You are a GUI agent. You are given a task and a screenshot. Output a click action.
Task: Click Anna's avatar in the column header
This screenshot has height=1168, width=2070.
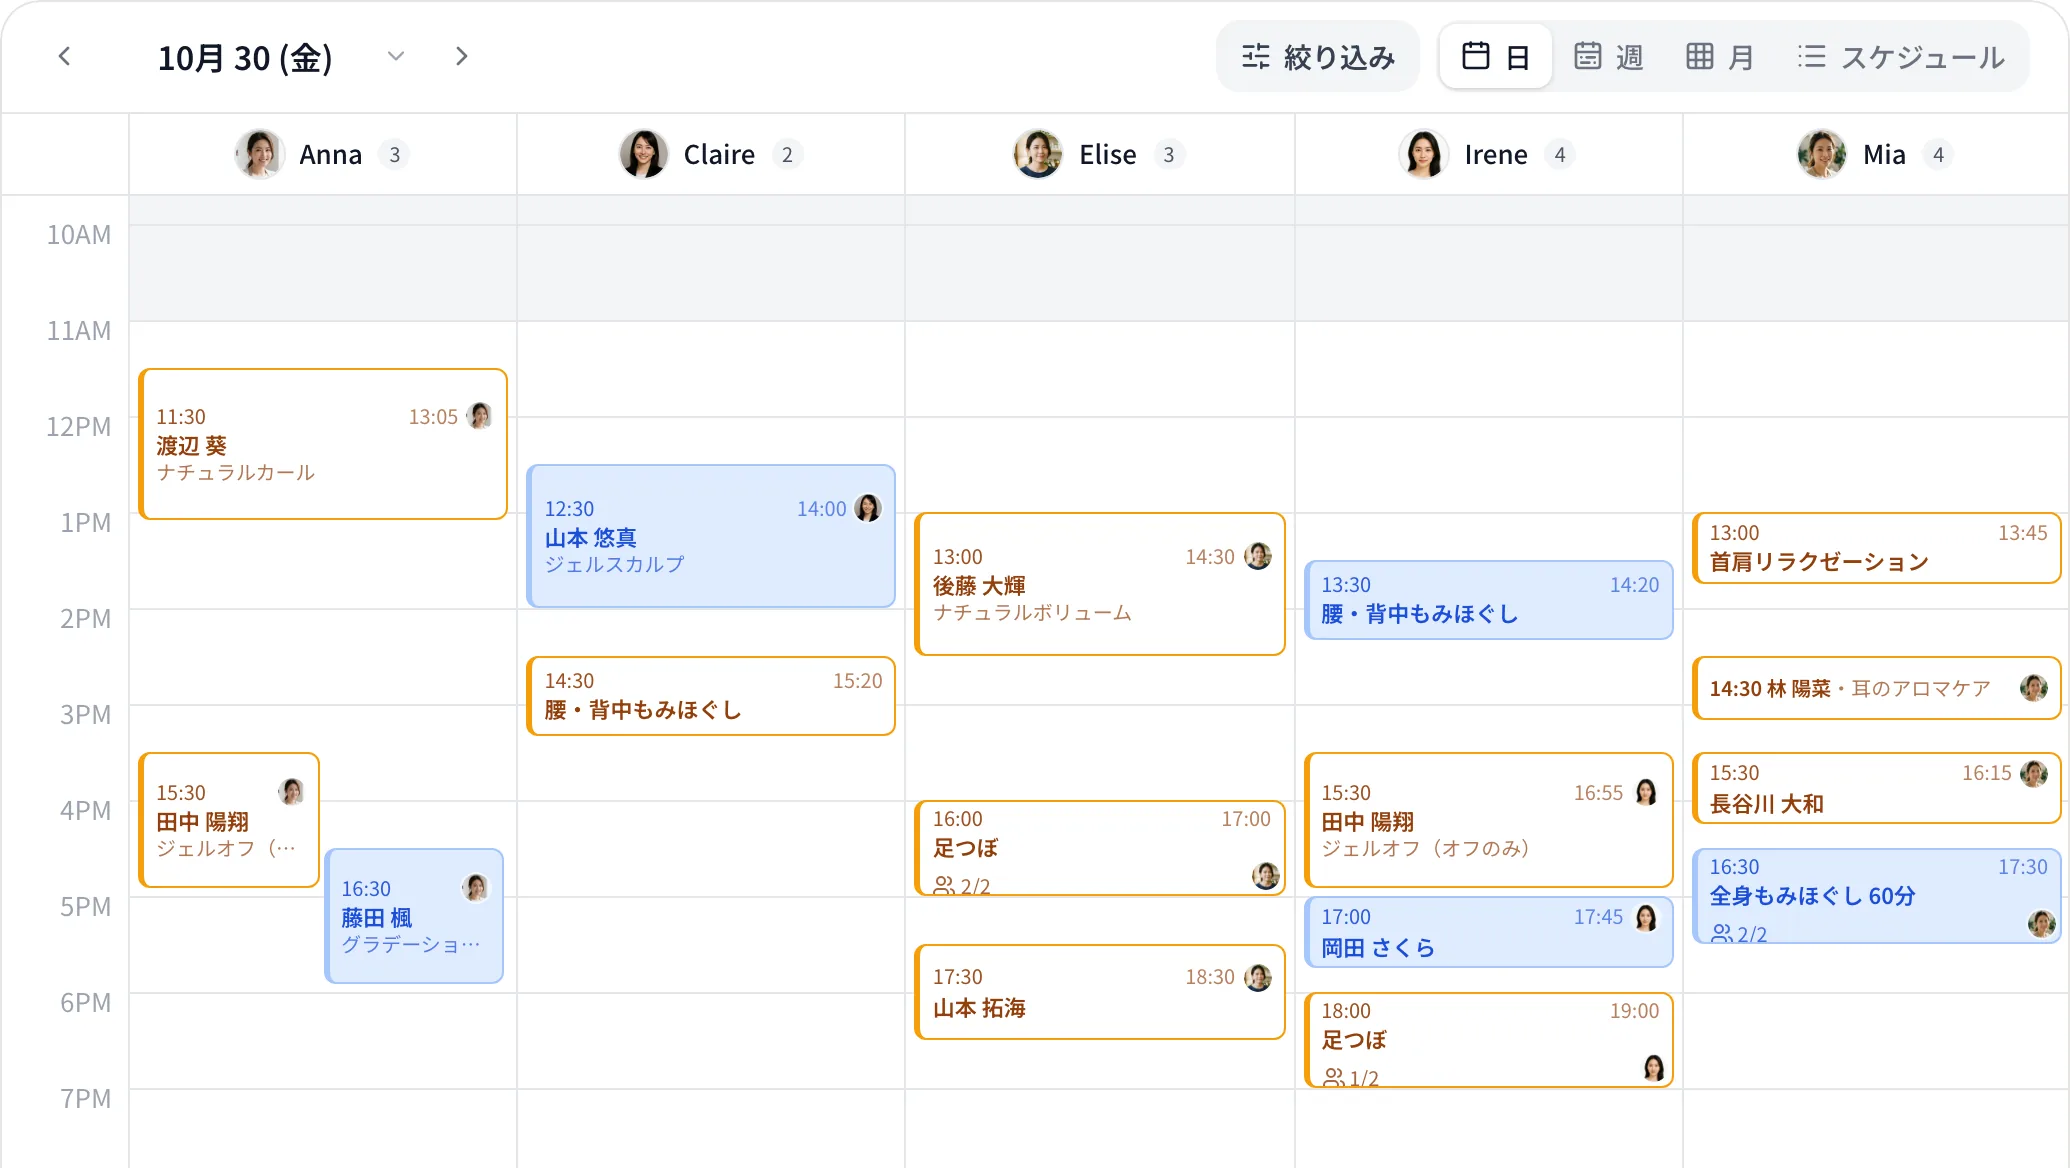(260, 154)
